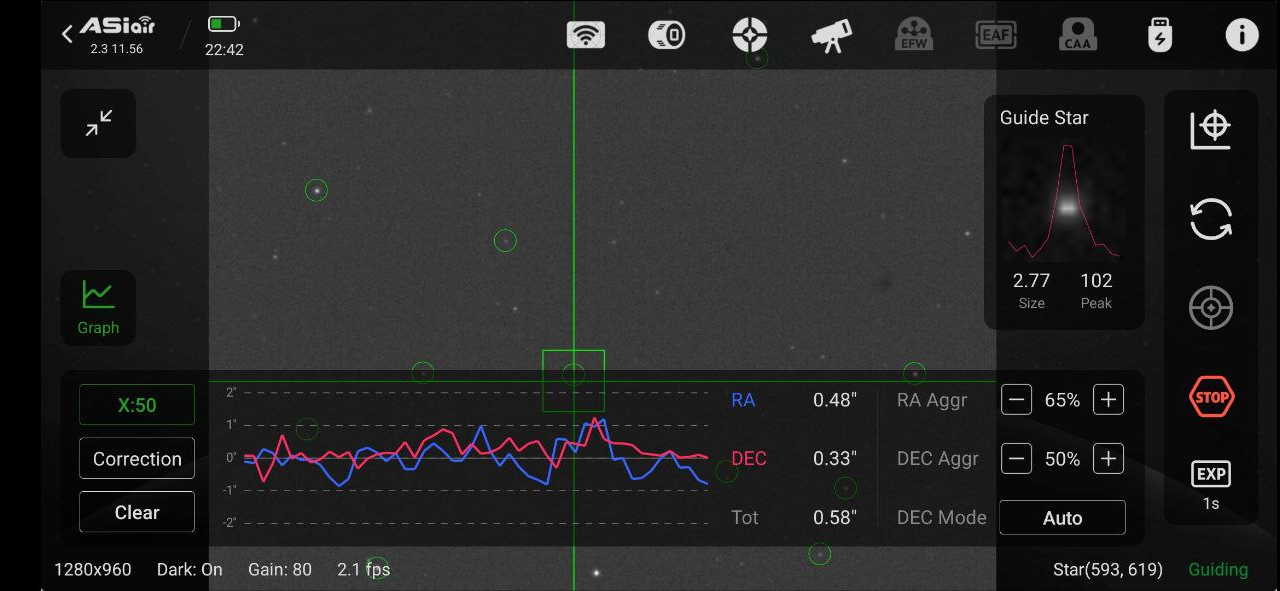Open the info icon
1280x591 pixels.
(1242, 36)
